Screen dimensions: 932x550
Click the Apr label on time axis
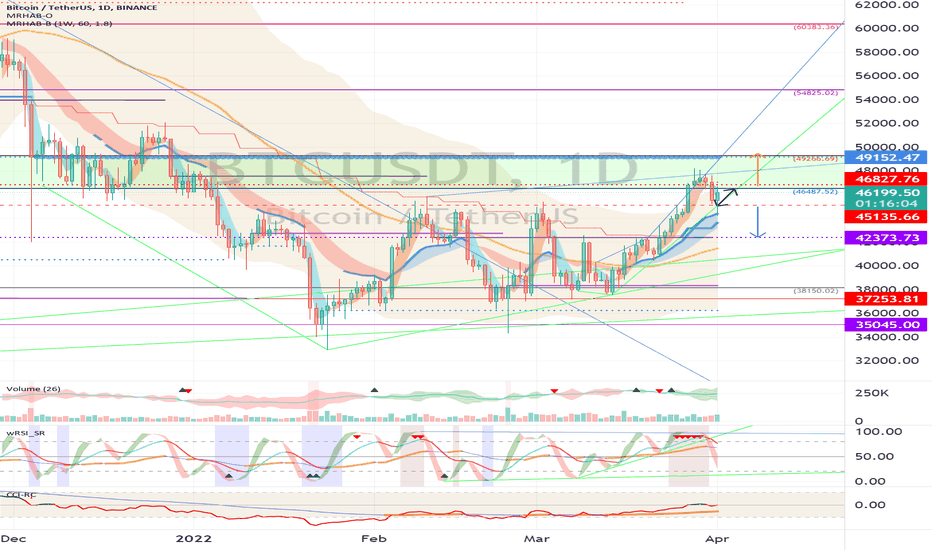(717, 539)
